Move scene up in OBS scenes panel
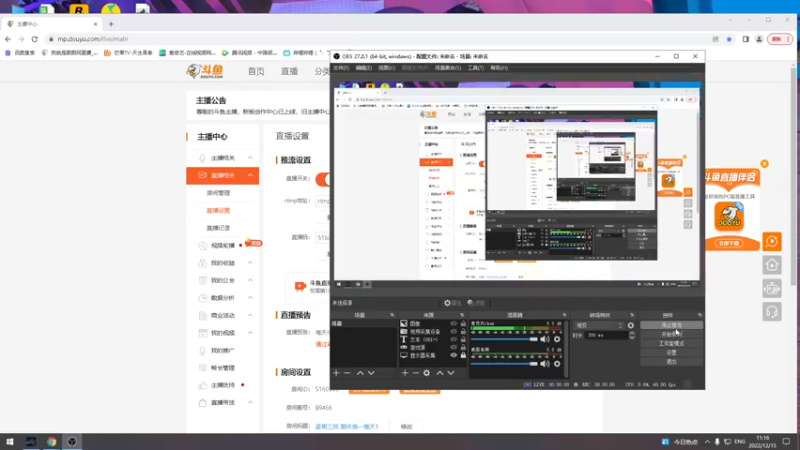 [360, 373]
